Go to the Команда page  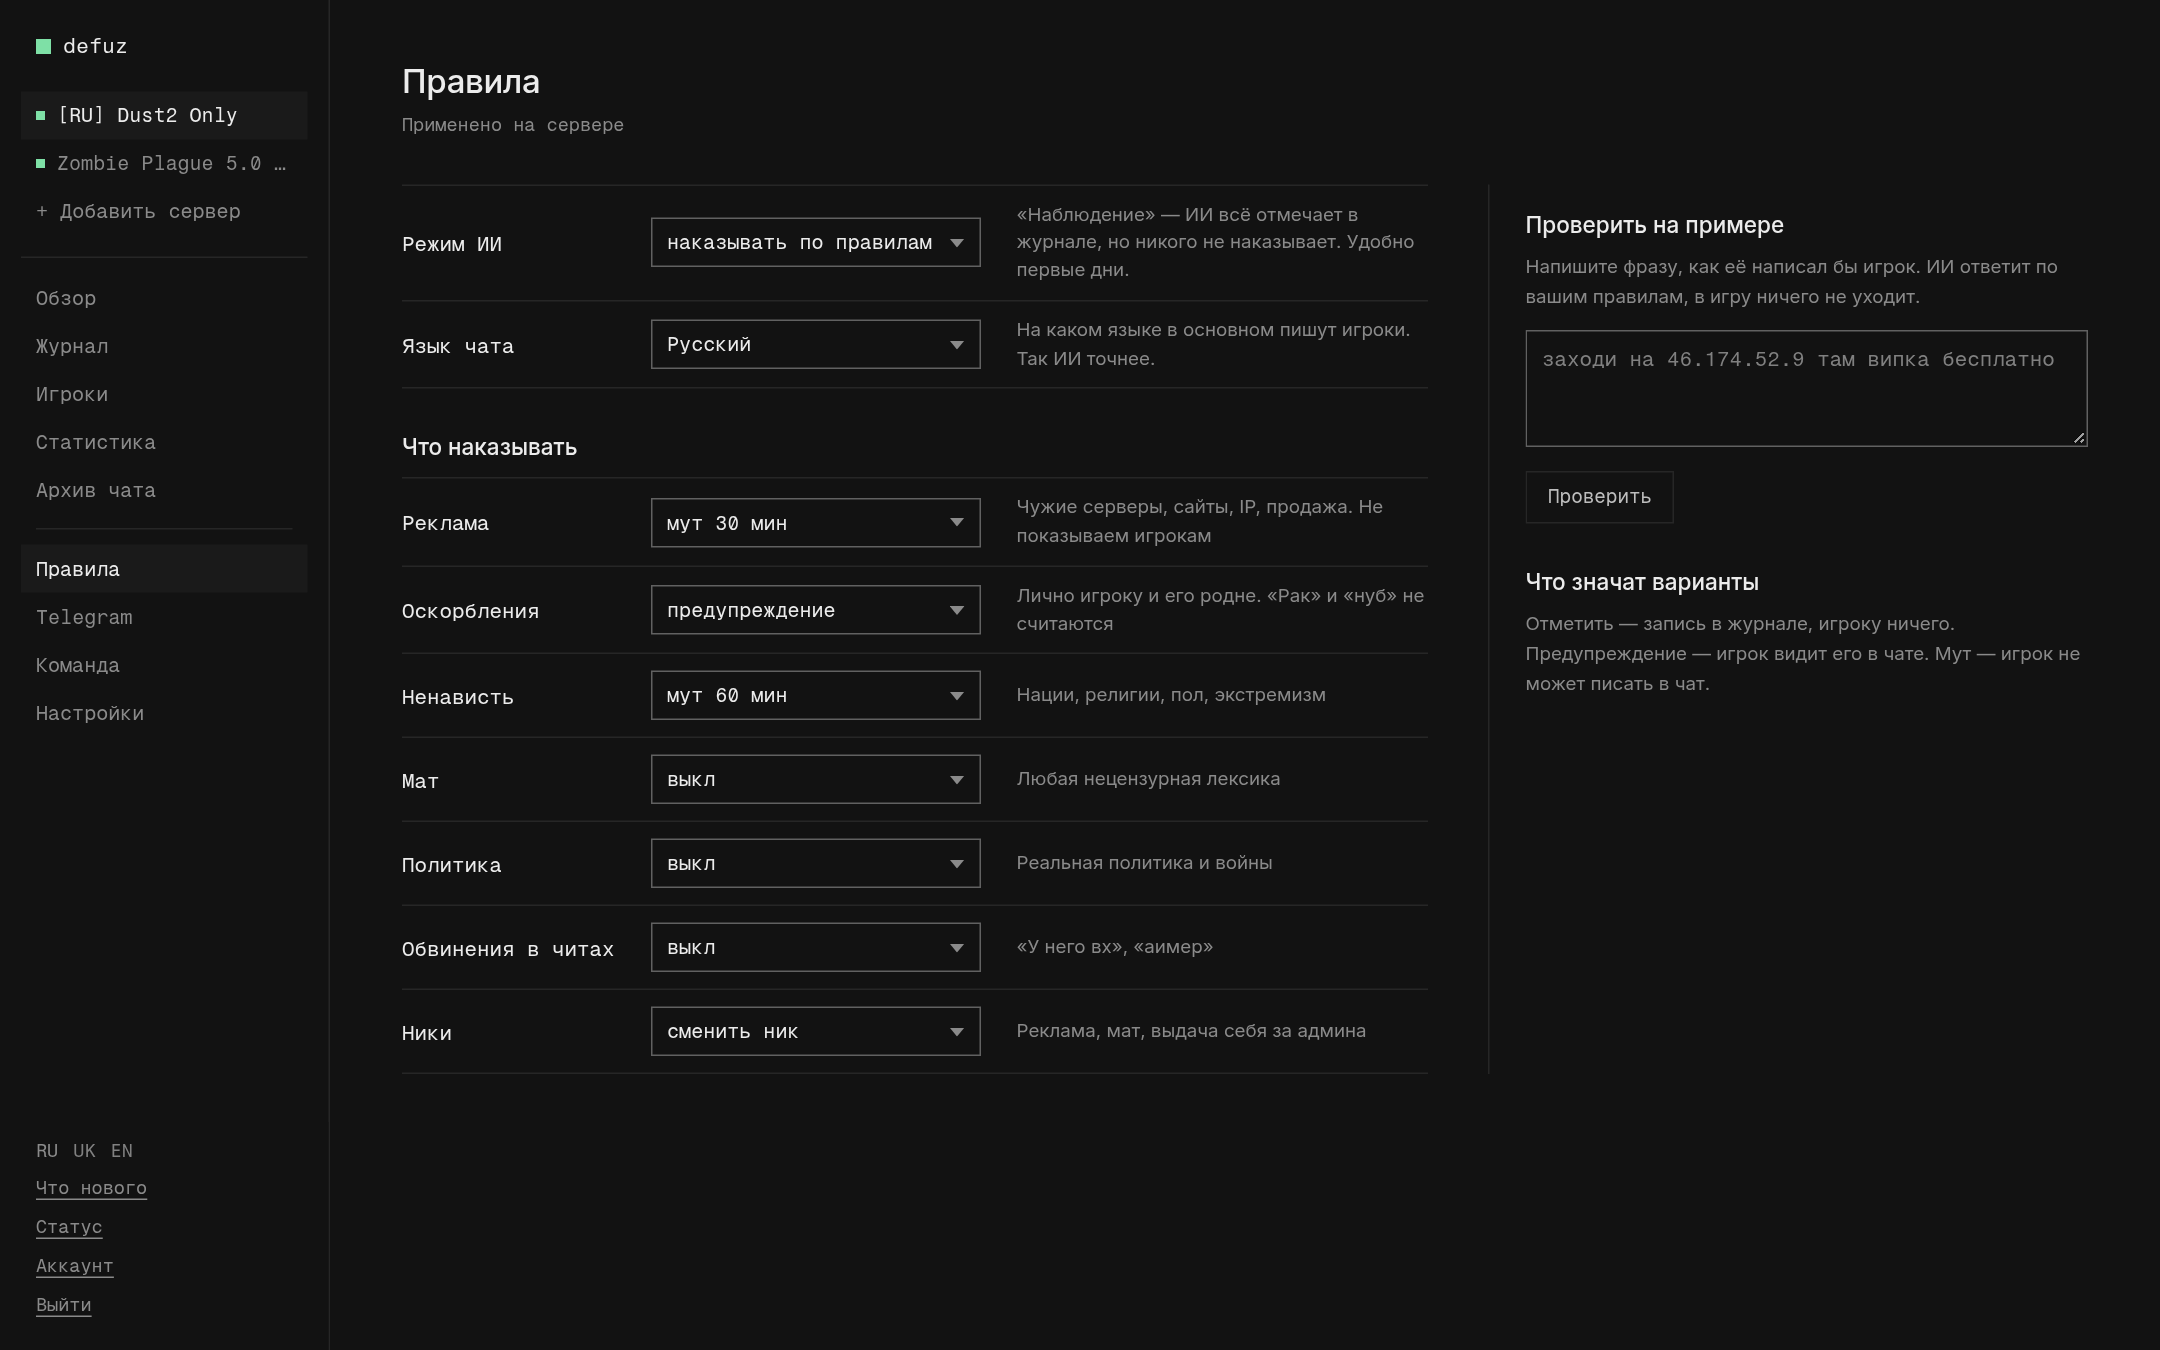click(x=164, y=665)
